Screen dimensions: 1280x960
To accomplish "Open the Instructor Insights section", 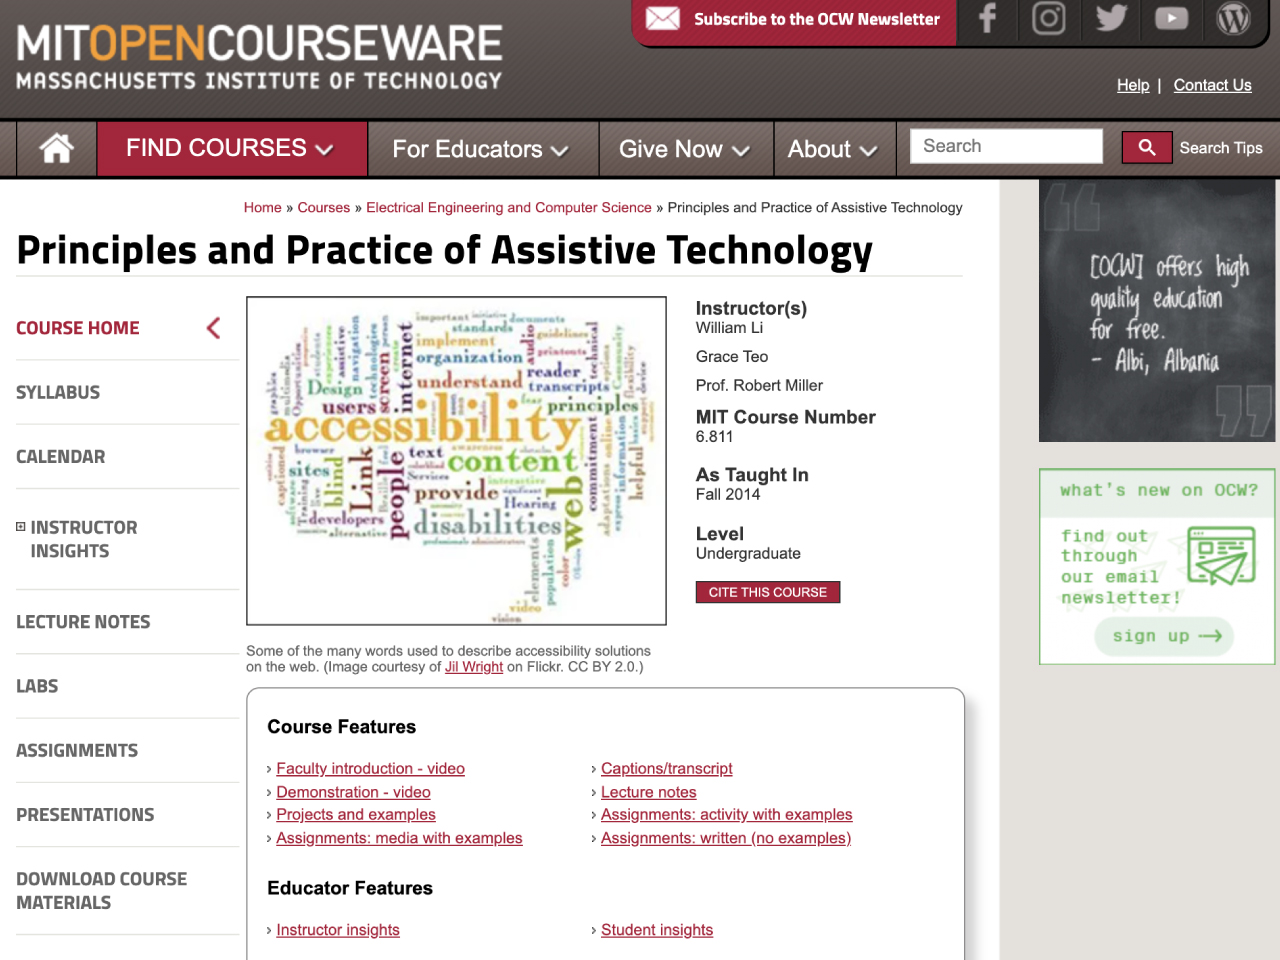I will coord(84,539).
